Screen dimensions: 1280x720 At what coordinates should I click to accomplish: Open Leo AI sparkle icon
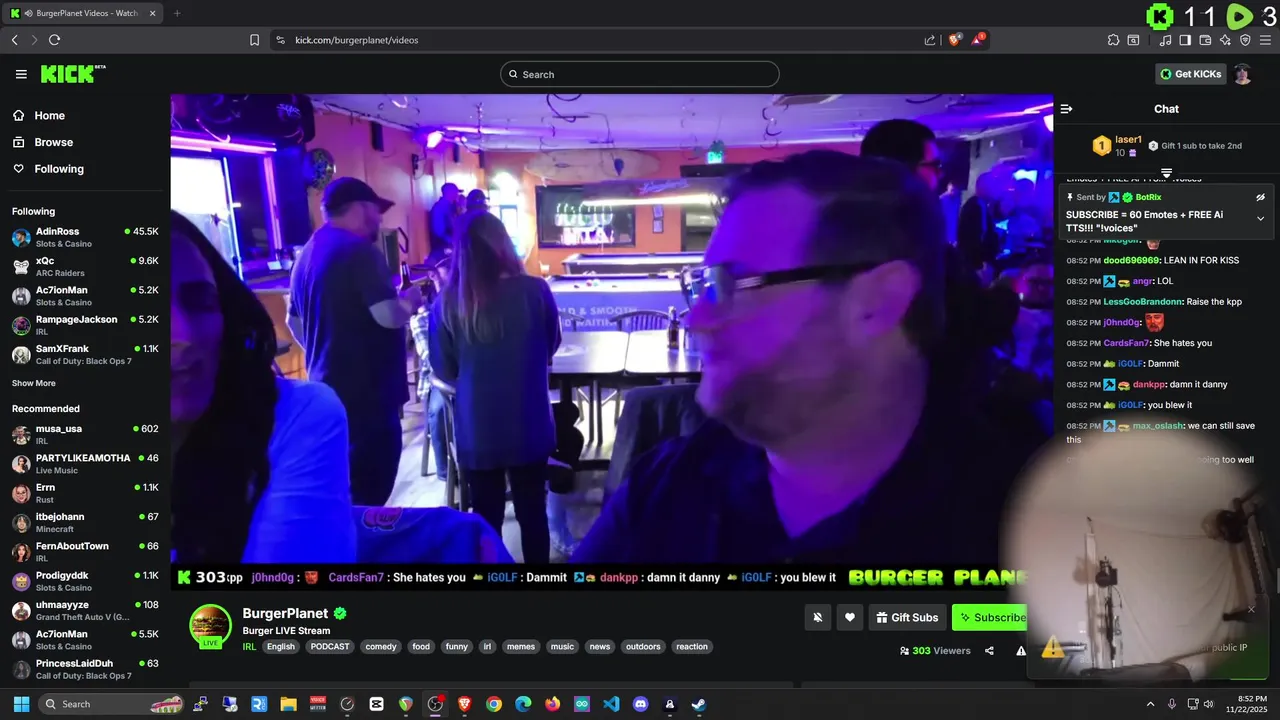point(1225,40)
